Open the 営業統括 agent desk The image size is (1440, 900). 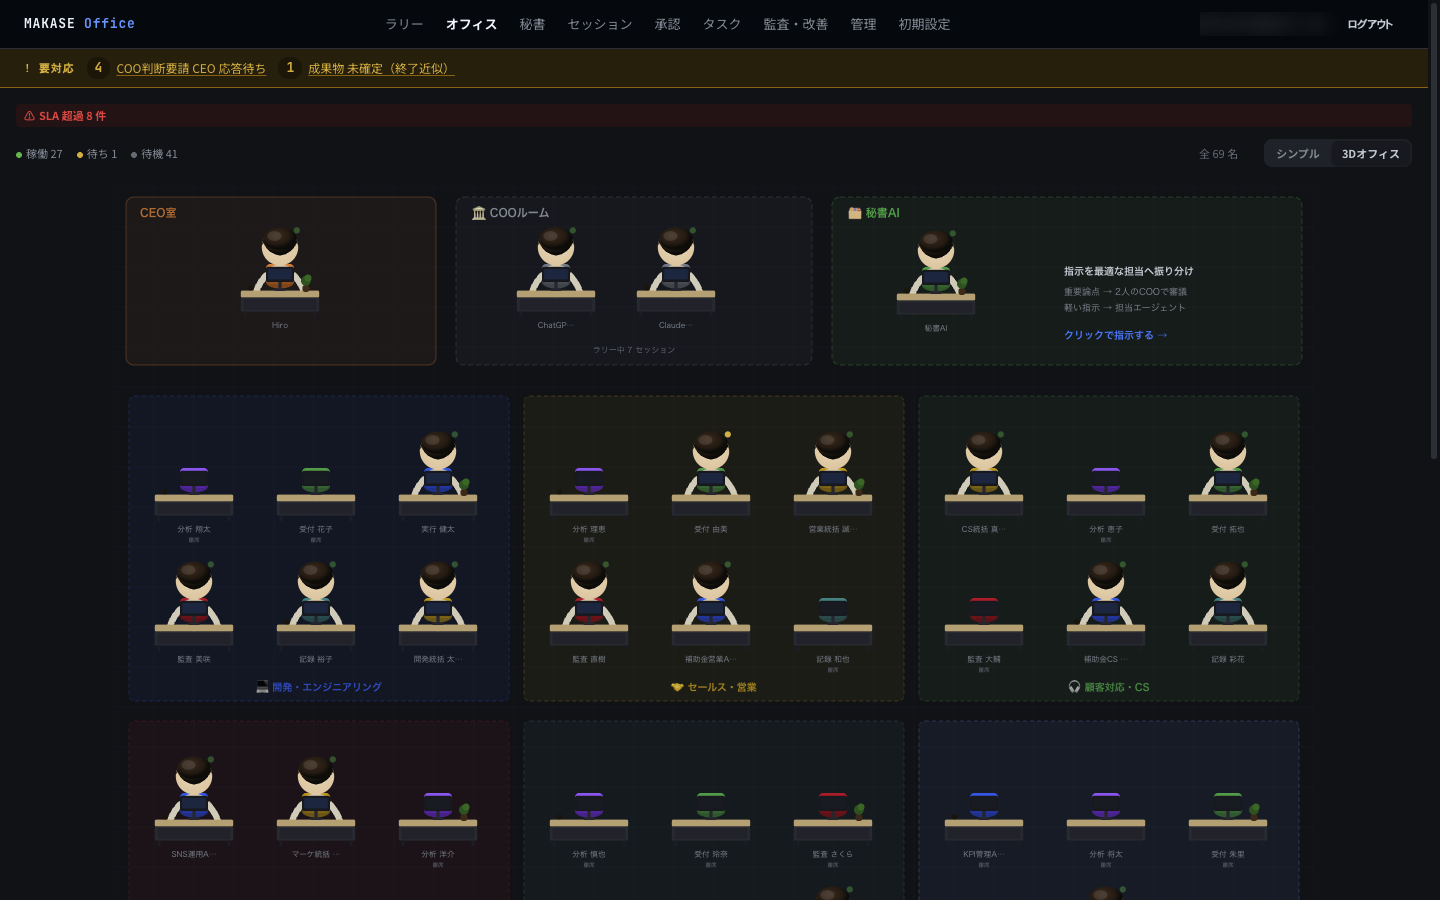833,482
